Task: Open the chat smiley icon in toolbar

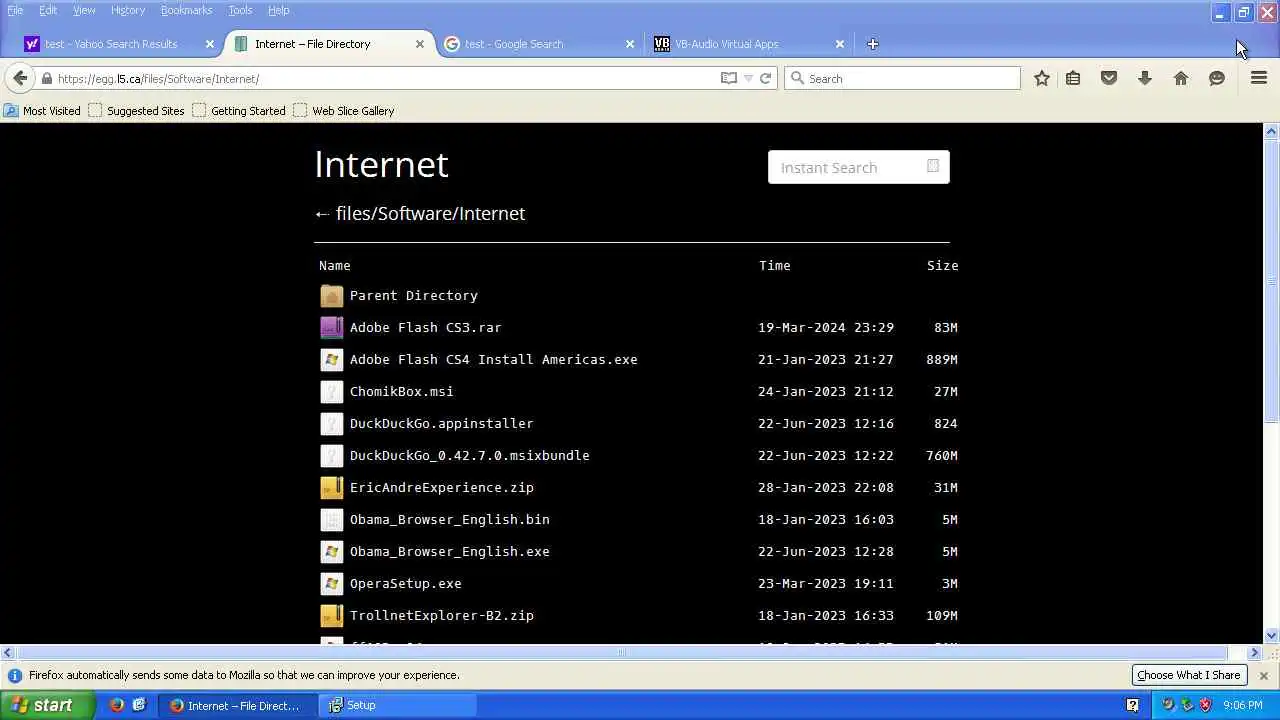Action: (x=1217, y=78)
